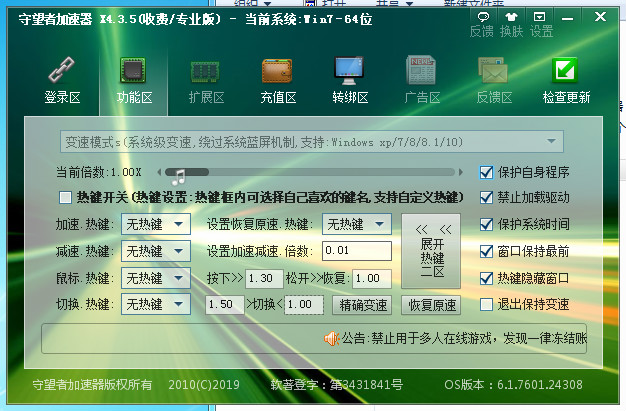Open the 扩展区 memory module icon
Image resolution: width=626 pixels, height=411 pixels.
click(x=205, y=71)
